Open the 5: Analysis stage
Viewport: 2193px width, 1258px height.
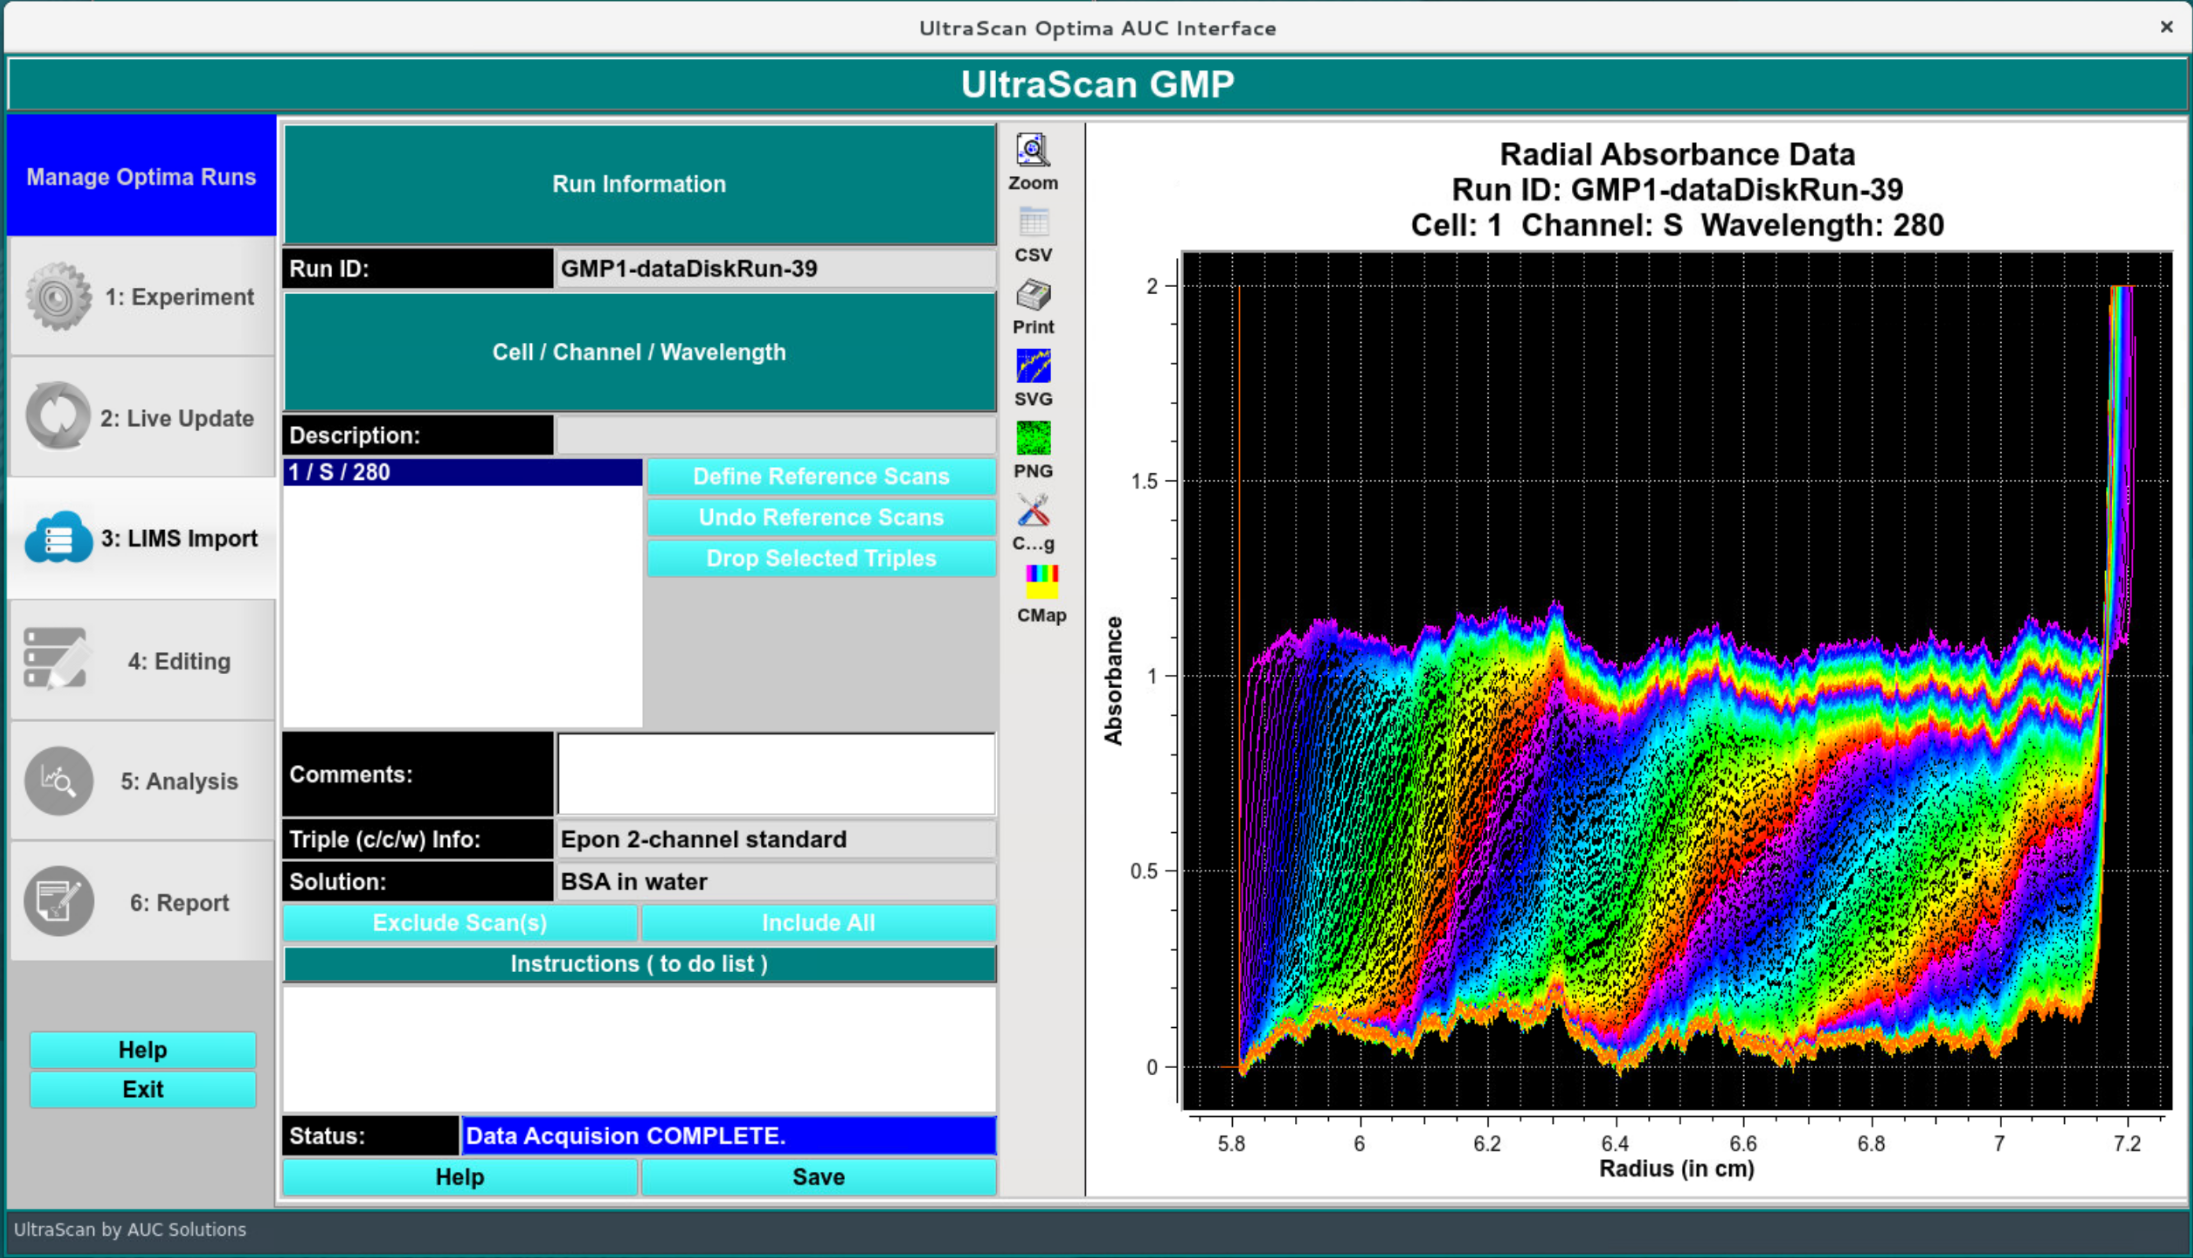point(142,781)
